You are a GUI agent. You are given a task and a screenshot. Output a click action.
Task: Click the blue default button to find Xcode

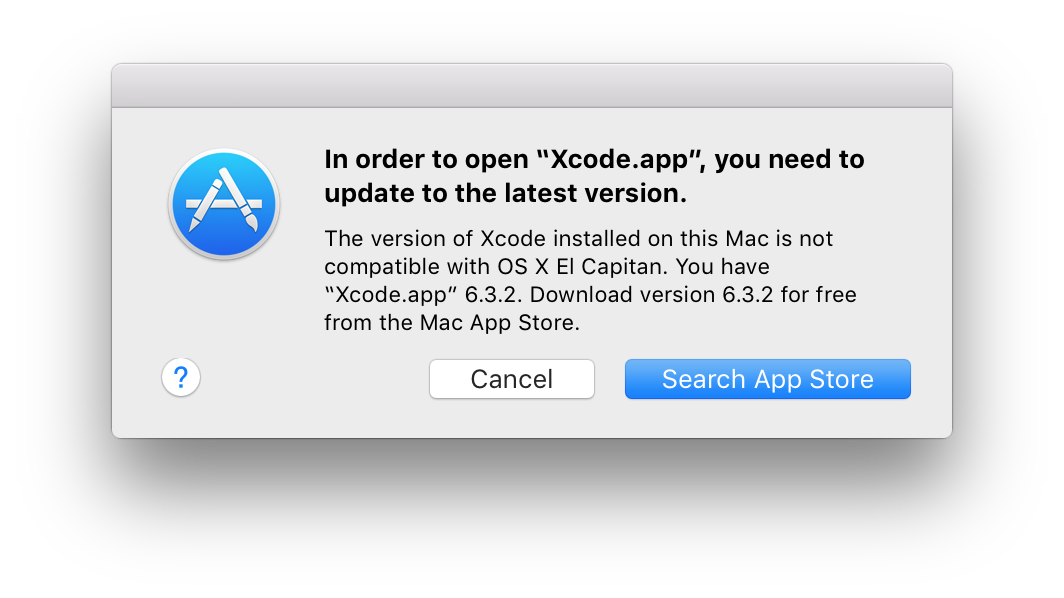767,379
